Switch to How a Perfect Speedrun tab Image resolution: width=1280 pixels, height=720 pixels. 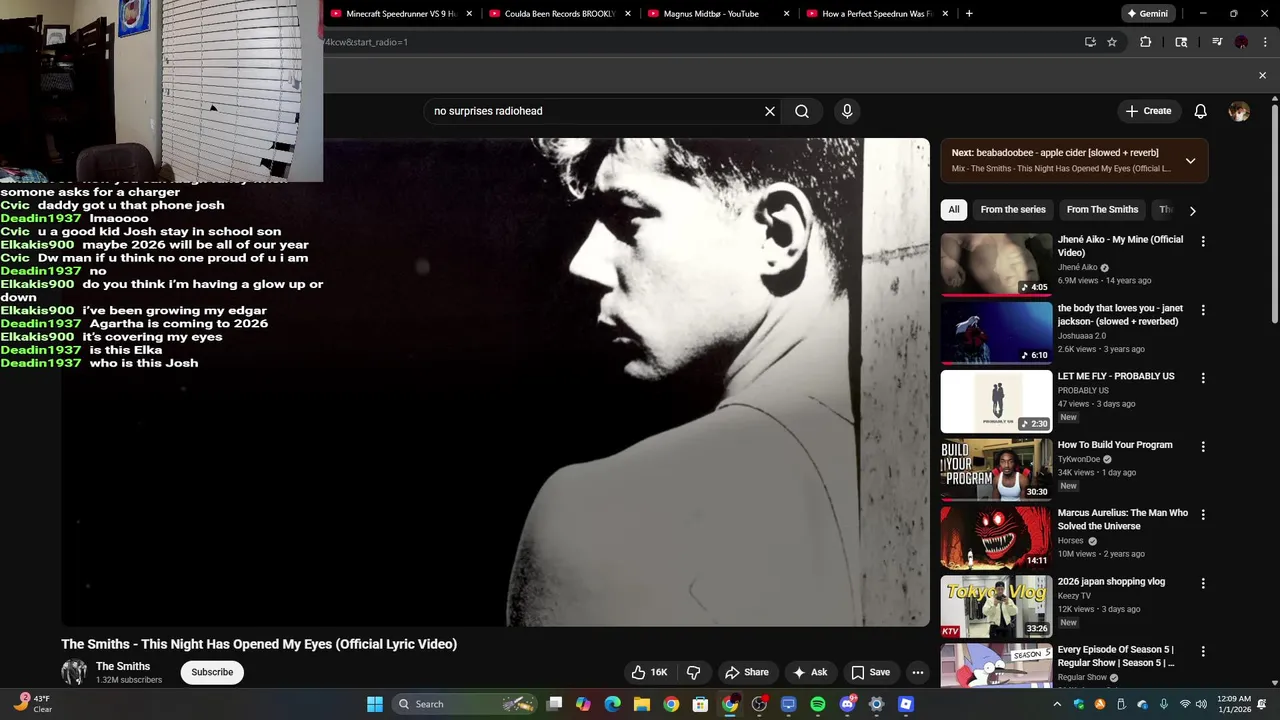[x=876, y=14]
